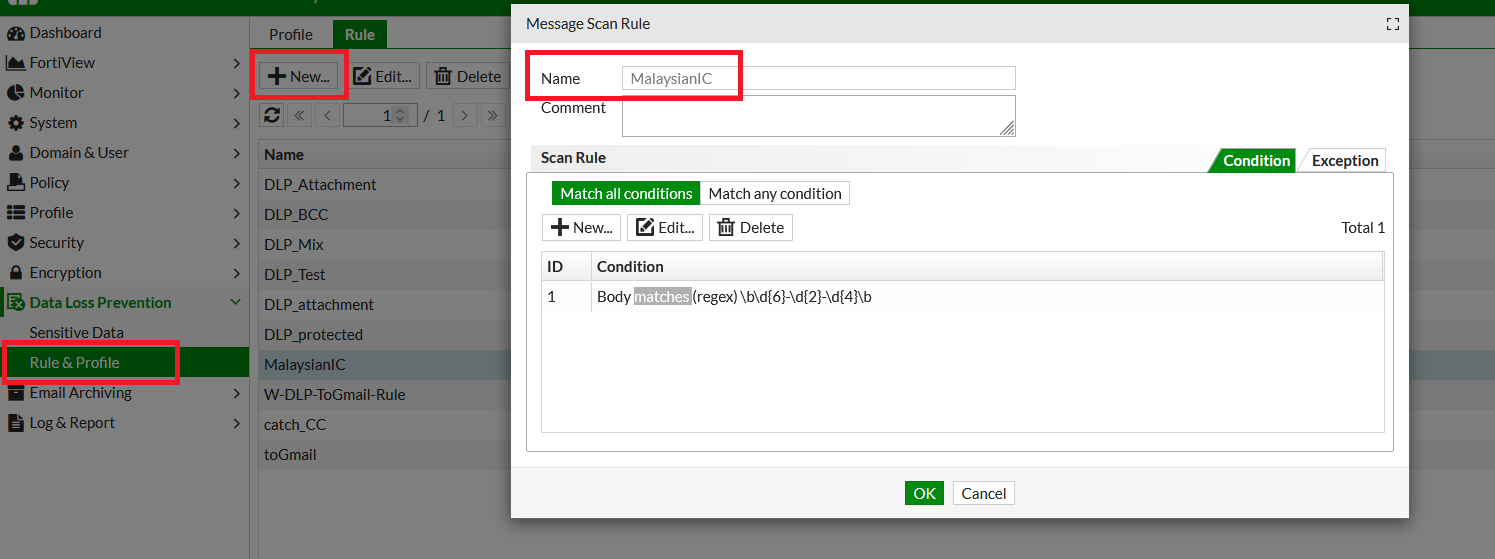Click the Email Archiving icon
This screenshot has width=1495, height=559.
click(15, 393)
